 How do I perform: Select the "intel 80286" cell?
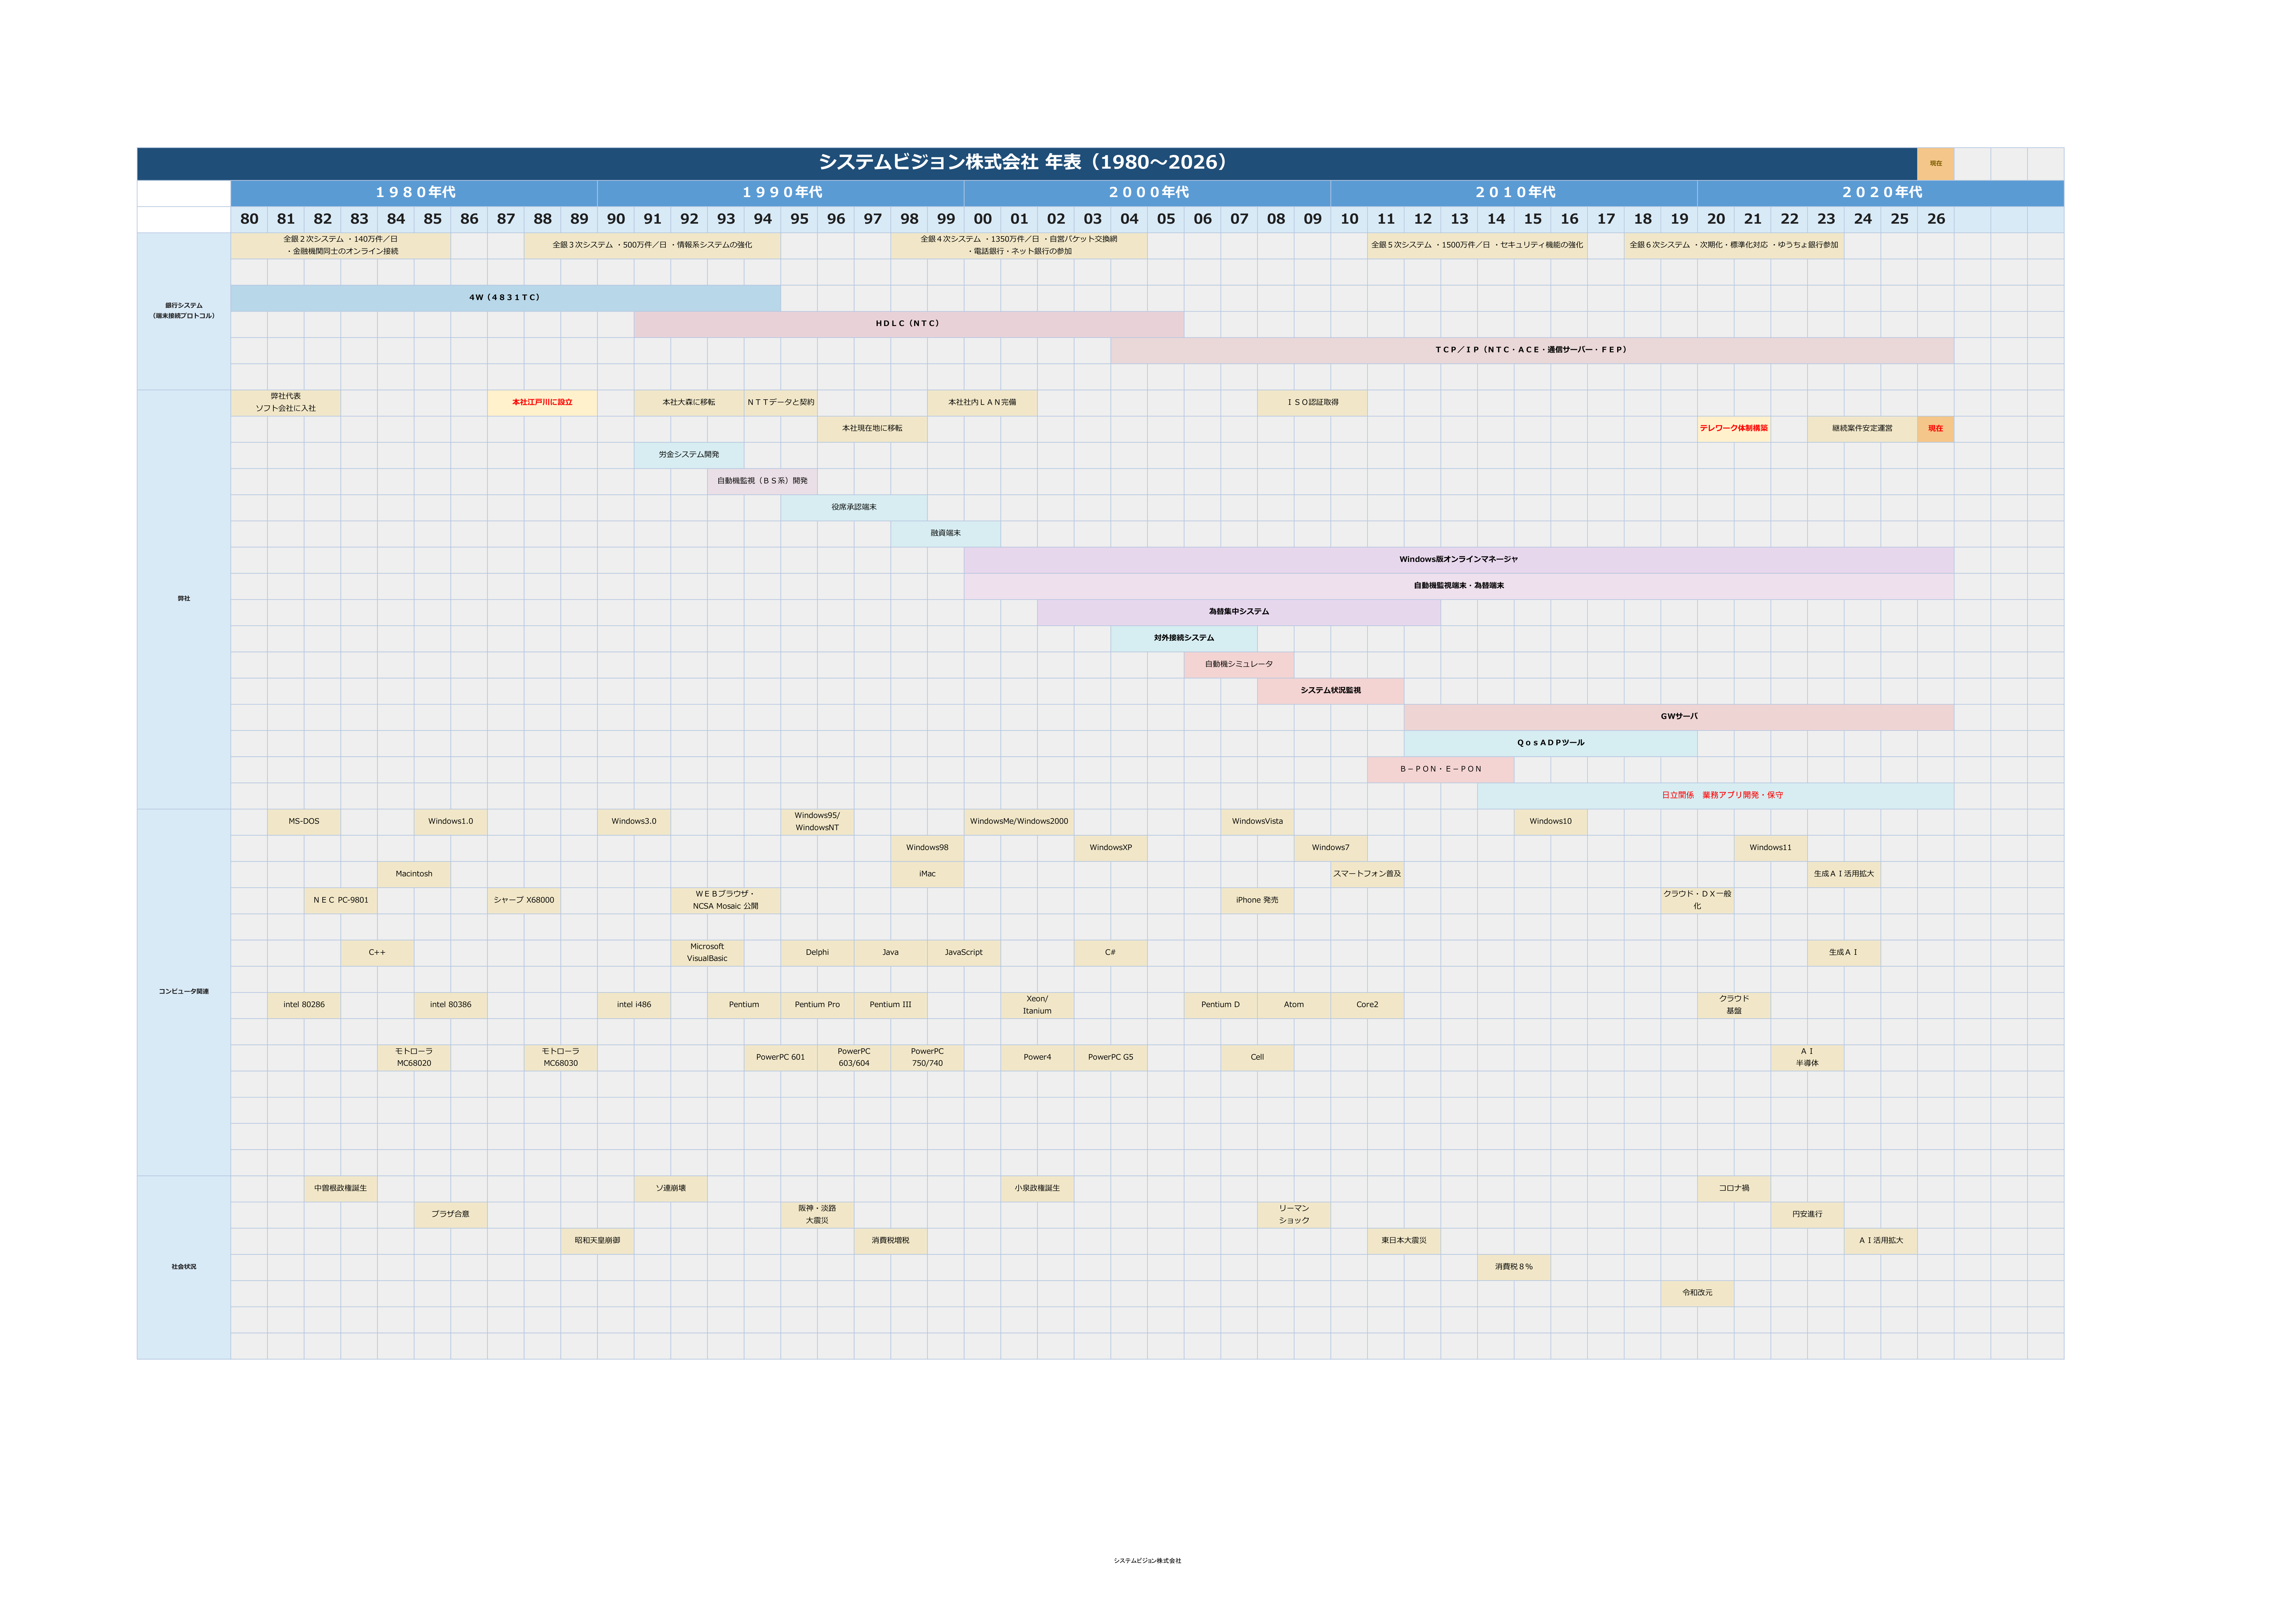(x=304, y=1005)
